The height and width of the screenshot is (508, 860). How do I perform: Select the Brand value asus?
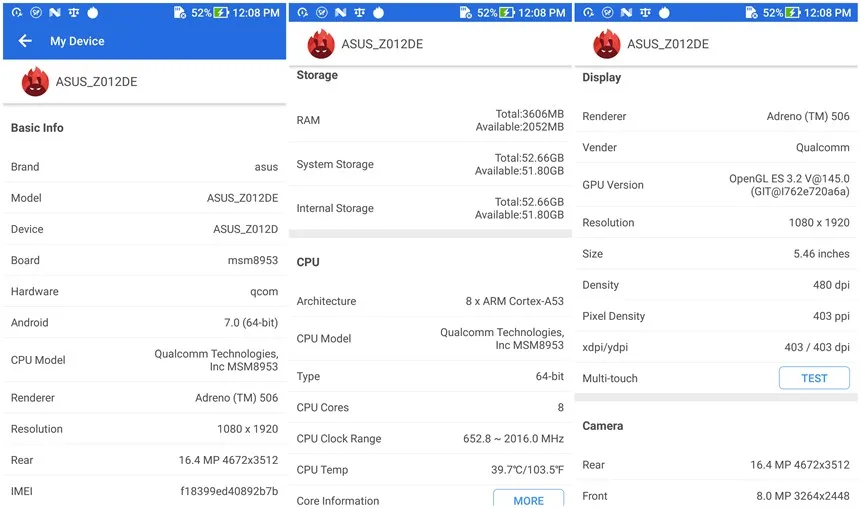pos(266,167)
